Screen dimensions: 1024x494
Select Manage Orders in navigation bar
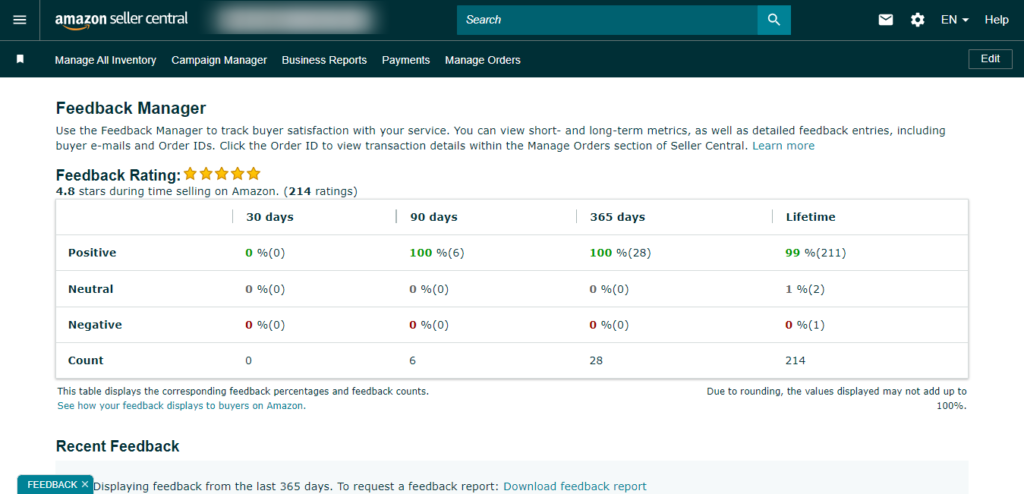[x=482, y=60]
